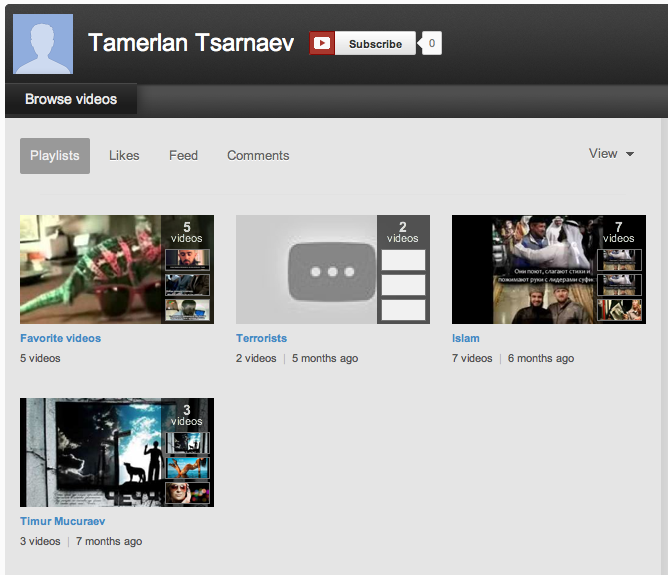Viewport: 668px width, 575px height.
Task: Click the '5 videos' count below Favorite videos
Action: click(40, 359)
